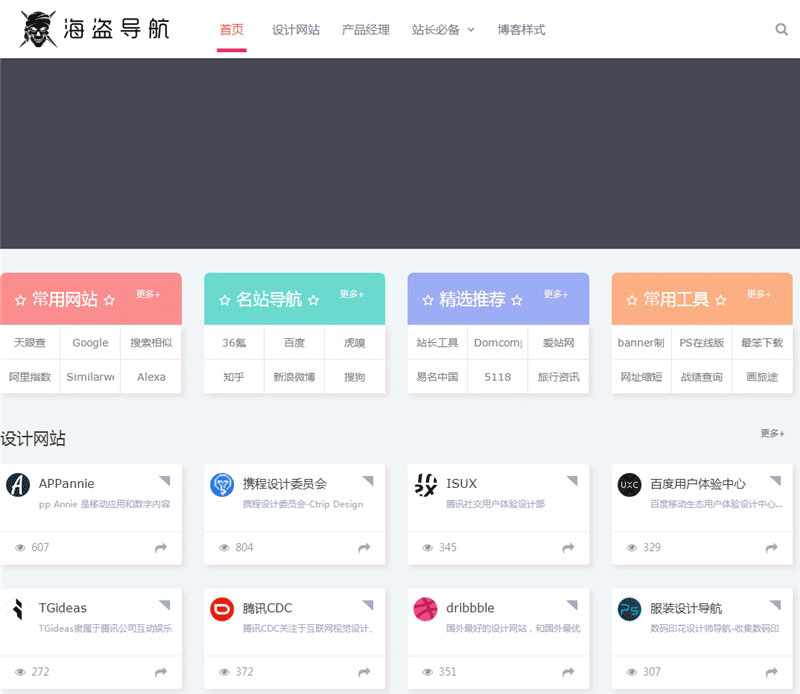This screenshot has height=694, width=800.
Task: Click the pirate skull site logo
Action: tap(38, 29)
